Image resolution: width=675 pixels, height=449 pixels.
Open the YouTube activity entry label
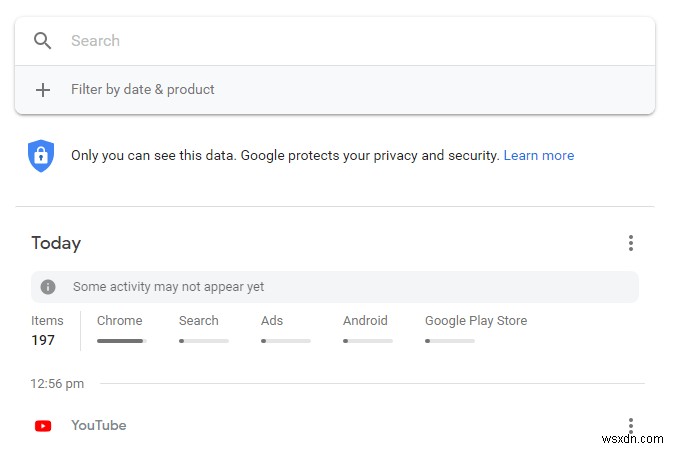pos(99,425)
